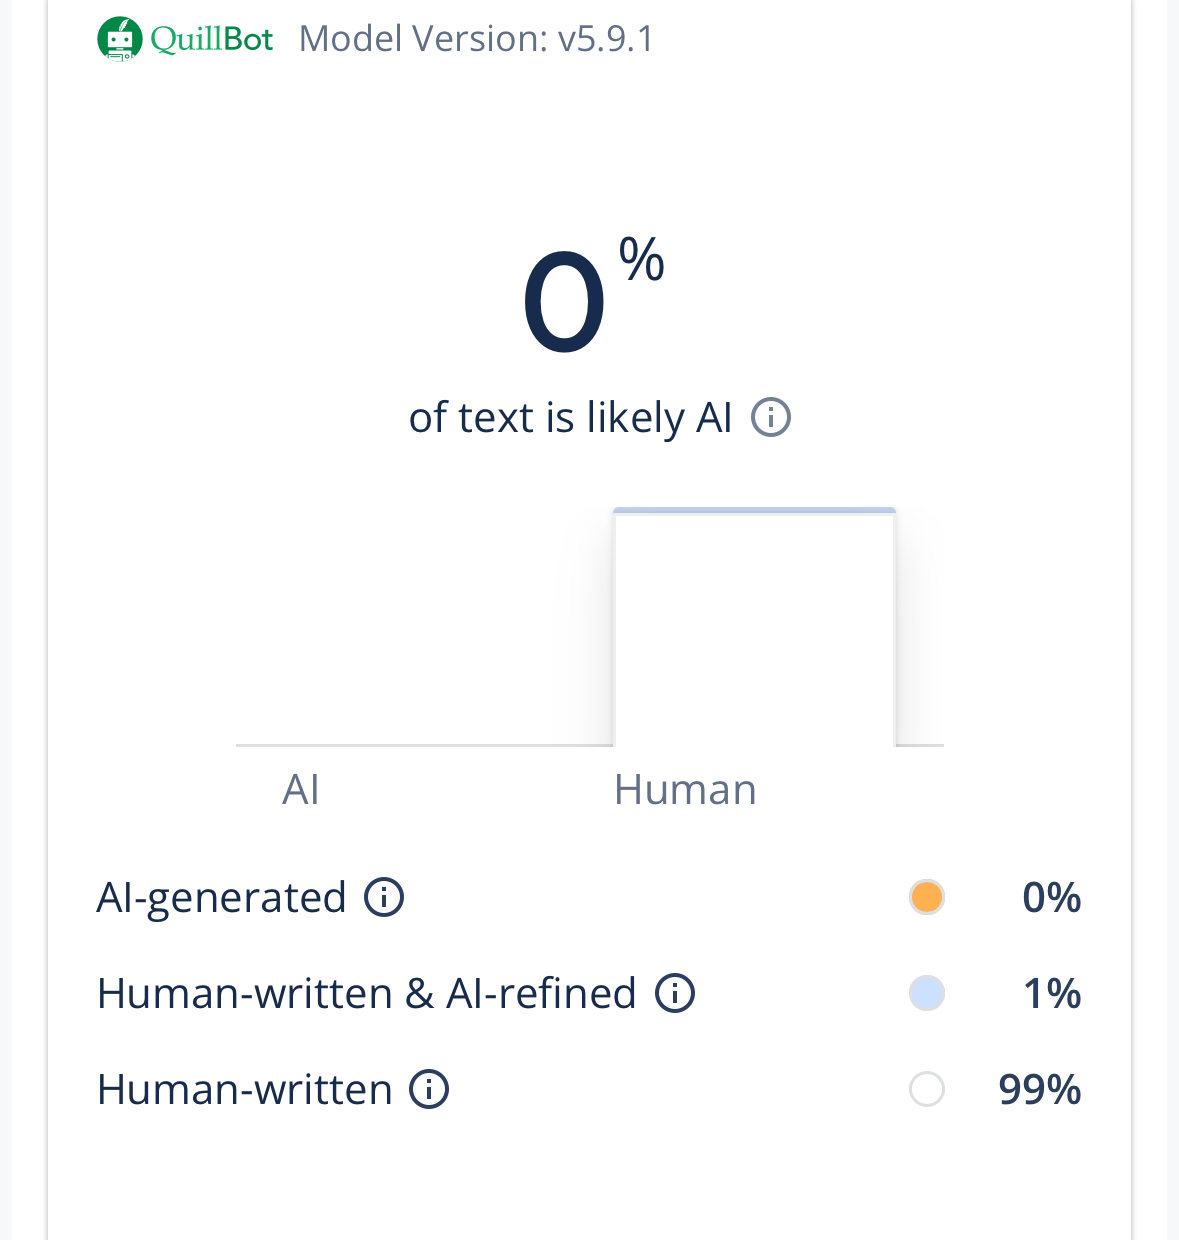Image resolution: width=1179 pixels, height=1240 pixels.
Task: Select the Human-written & AI-refined label
Action: tap(367, 993)
